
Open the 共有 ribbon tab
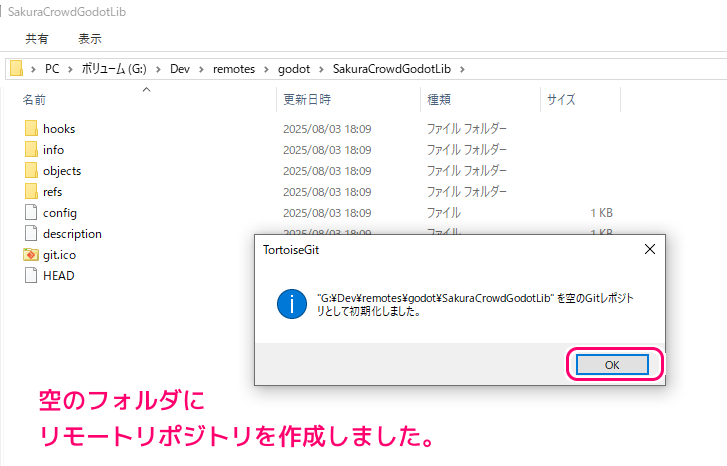coord(37,39)
